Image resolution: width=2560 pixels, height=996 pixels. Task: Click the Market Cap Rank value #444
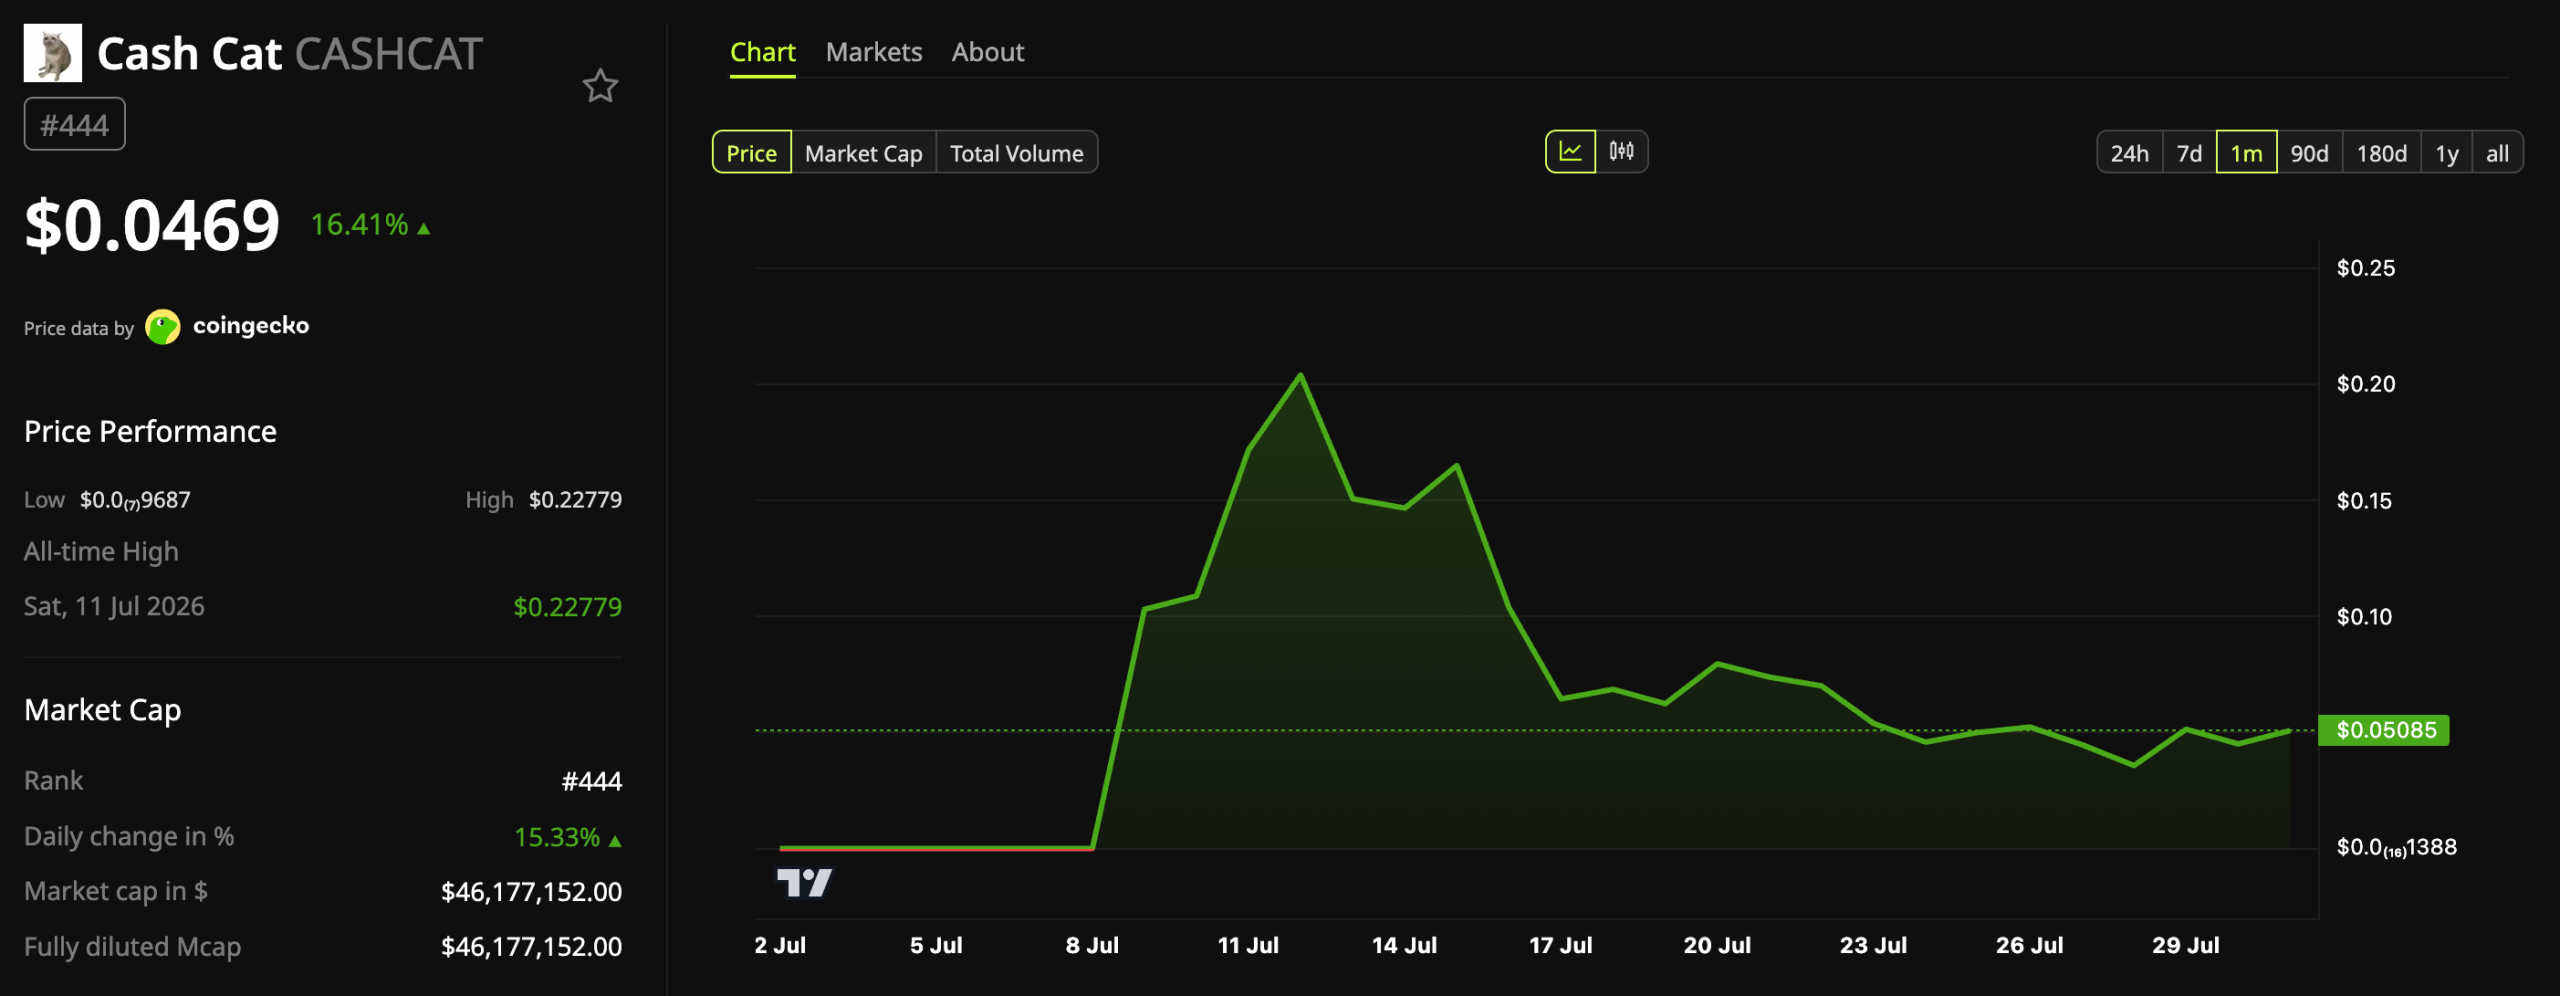click(592, 781)
